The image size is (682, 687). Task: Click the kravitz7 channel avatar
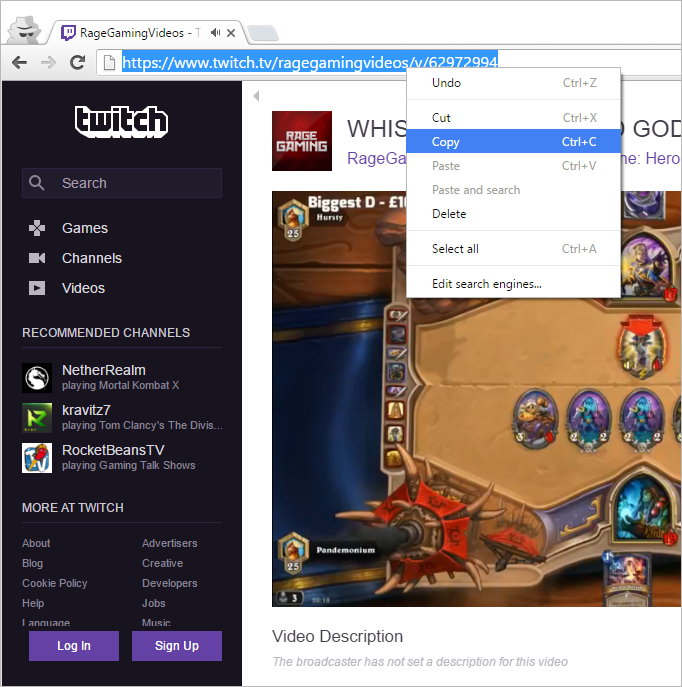pos(37,418)
